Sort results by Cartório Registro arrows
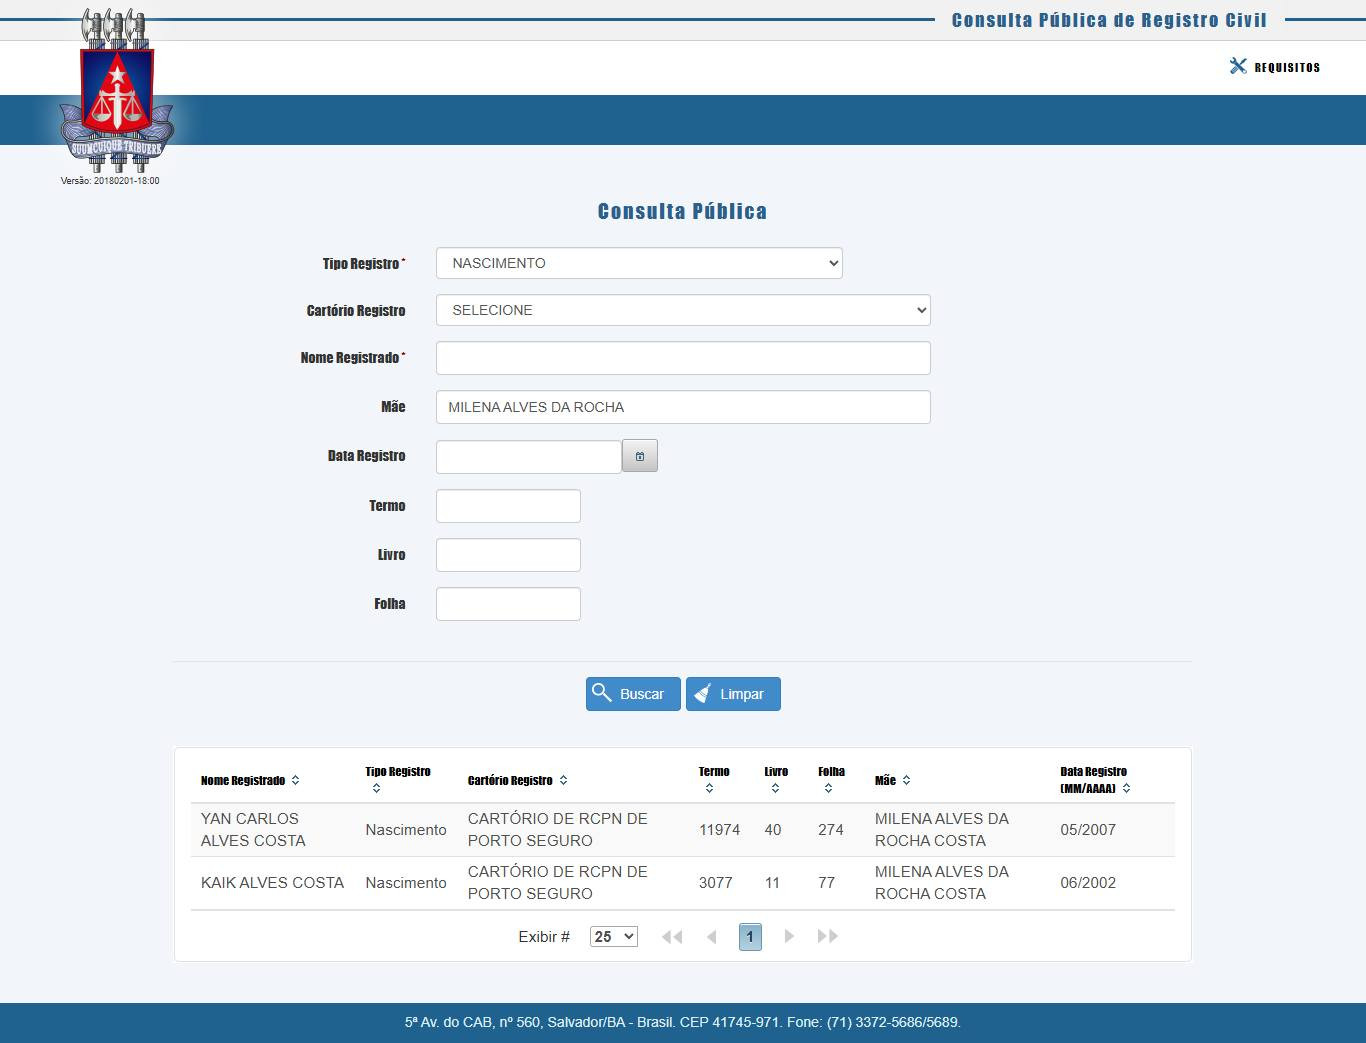The height and width of the screenshot is (1043, 1366). click(563, 780)
